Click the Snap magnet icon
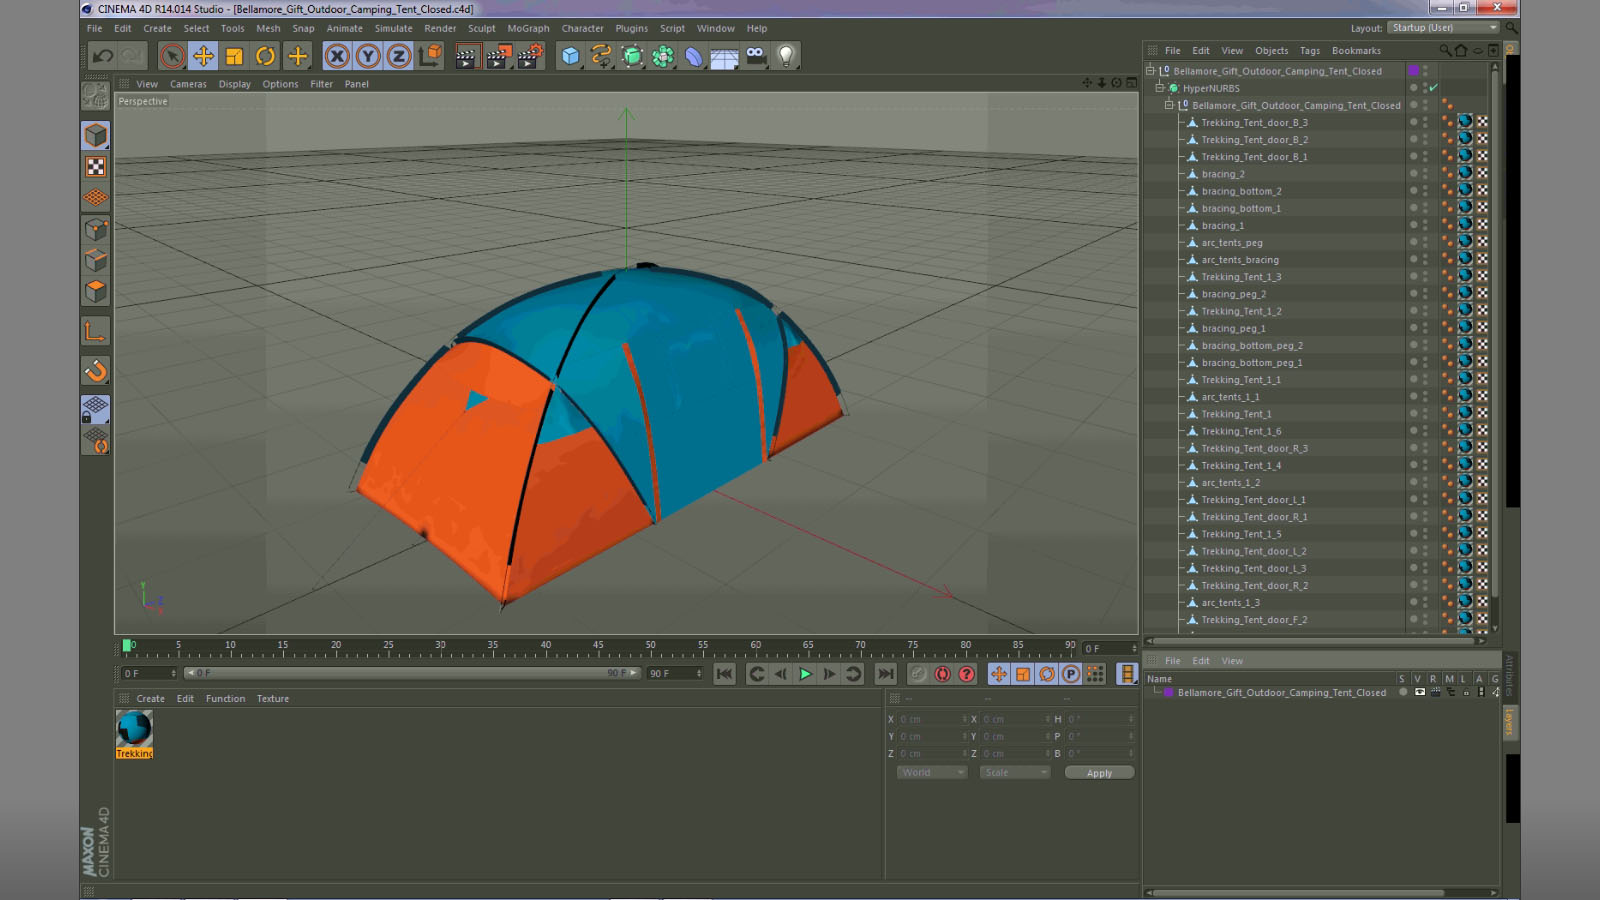The image size is (1600, 900). tap(96, 371)
